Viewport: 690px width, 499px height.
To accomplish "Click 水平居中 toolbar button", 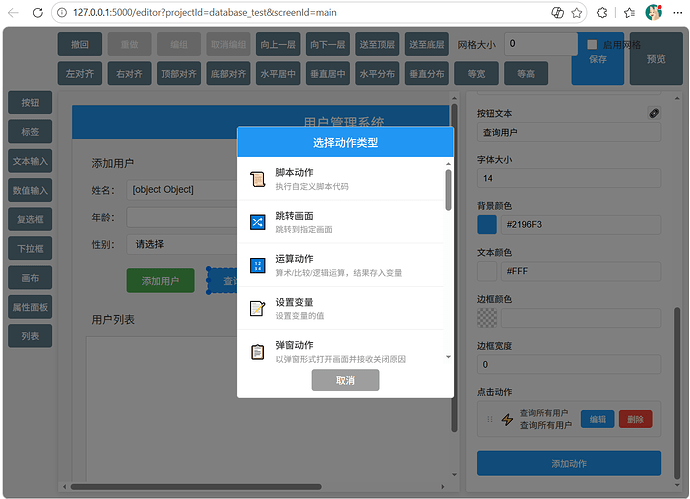I will click(x=278, y=73).
